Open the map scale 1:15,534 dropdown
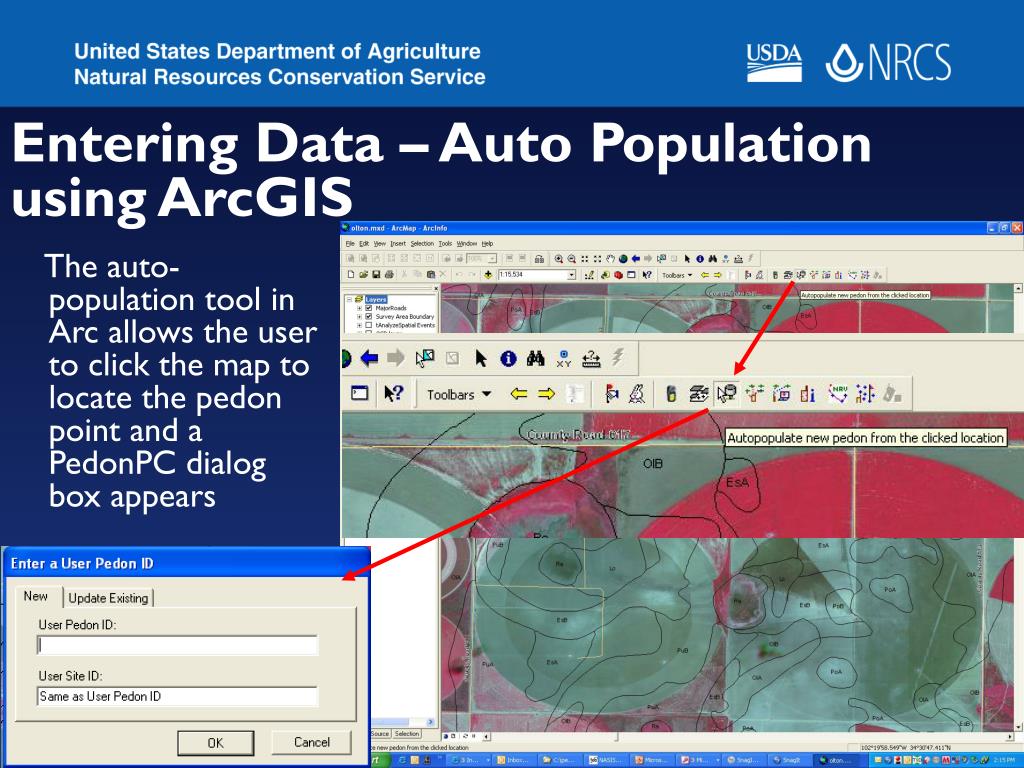The height and width of the screenshot is (768, 1024). point(571,275)
